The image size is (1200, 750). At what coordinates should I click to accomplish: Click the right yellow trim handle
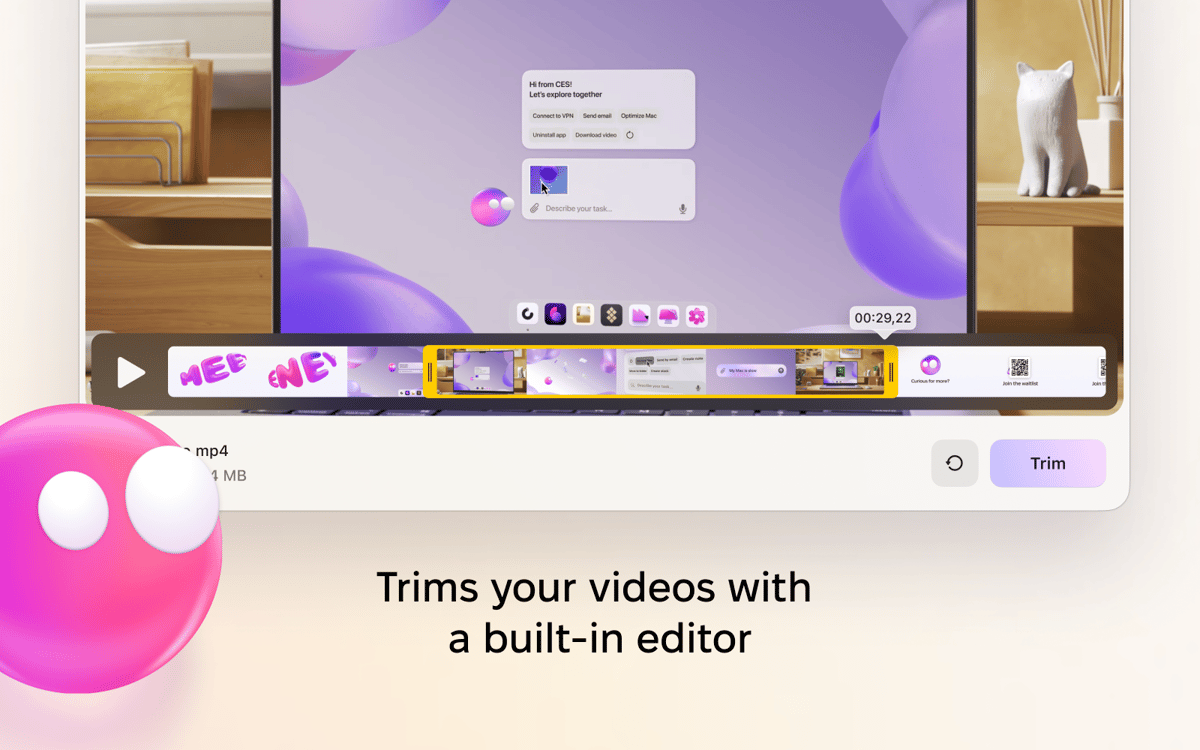pos(891,372)
